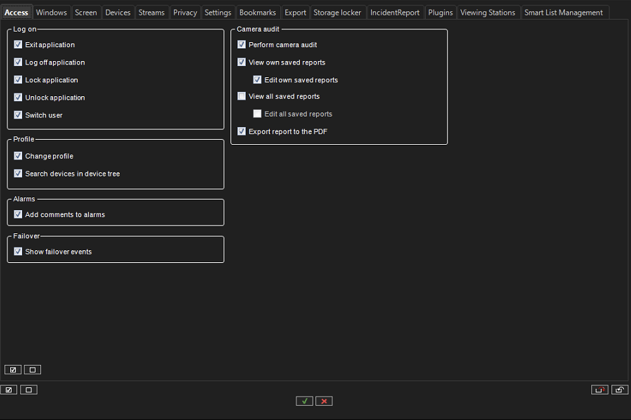Click the Camera audit group title
Viewport: 631px width, 420px height.
point(258,29)
